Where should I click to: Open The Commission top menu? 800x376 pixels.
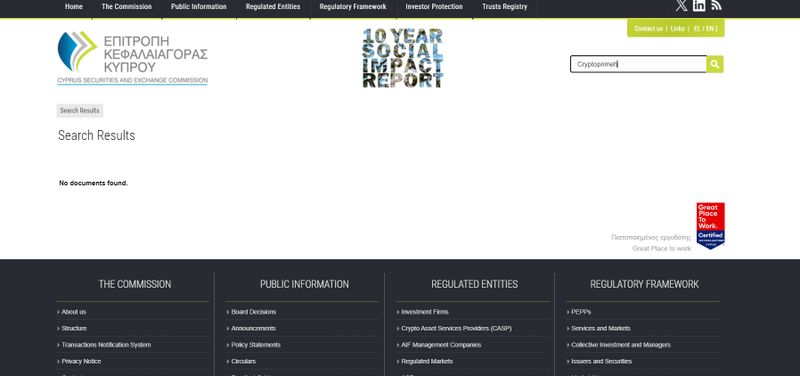click(127, 7)
